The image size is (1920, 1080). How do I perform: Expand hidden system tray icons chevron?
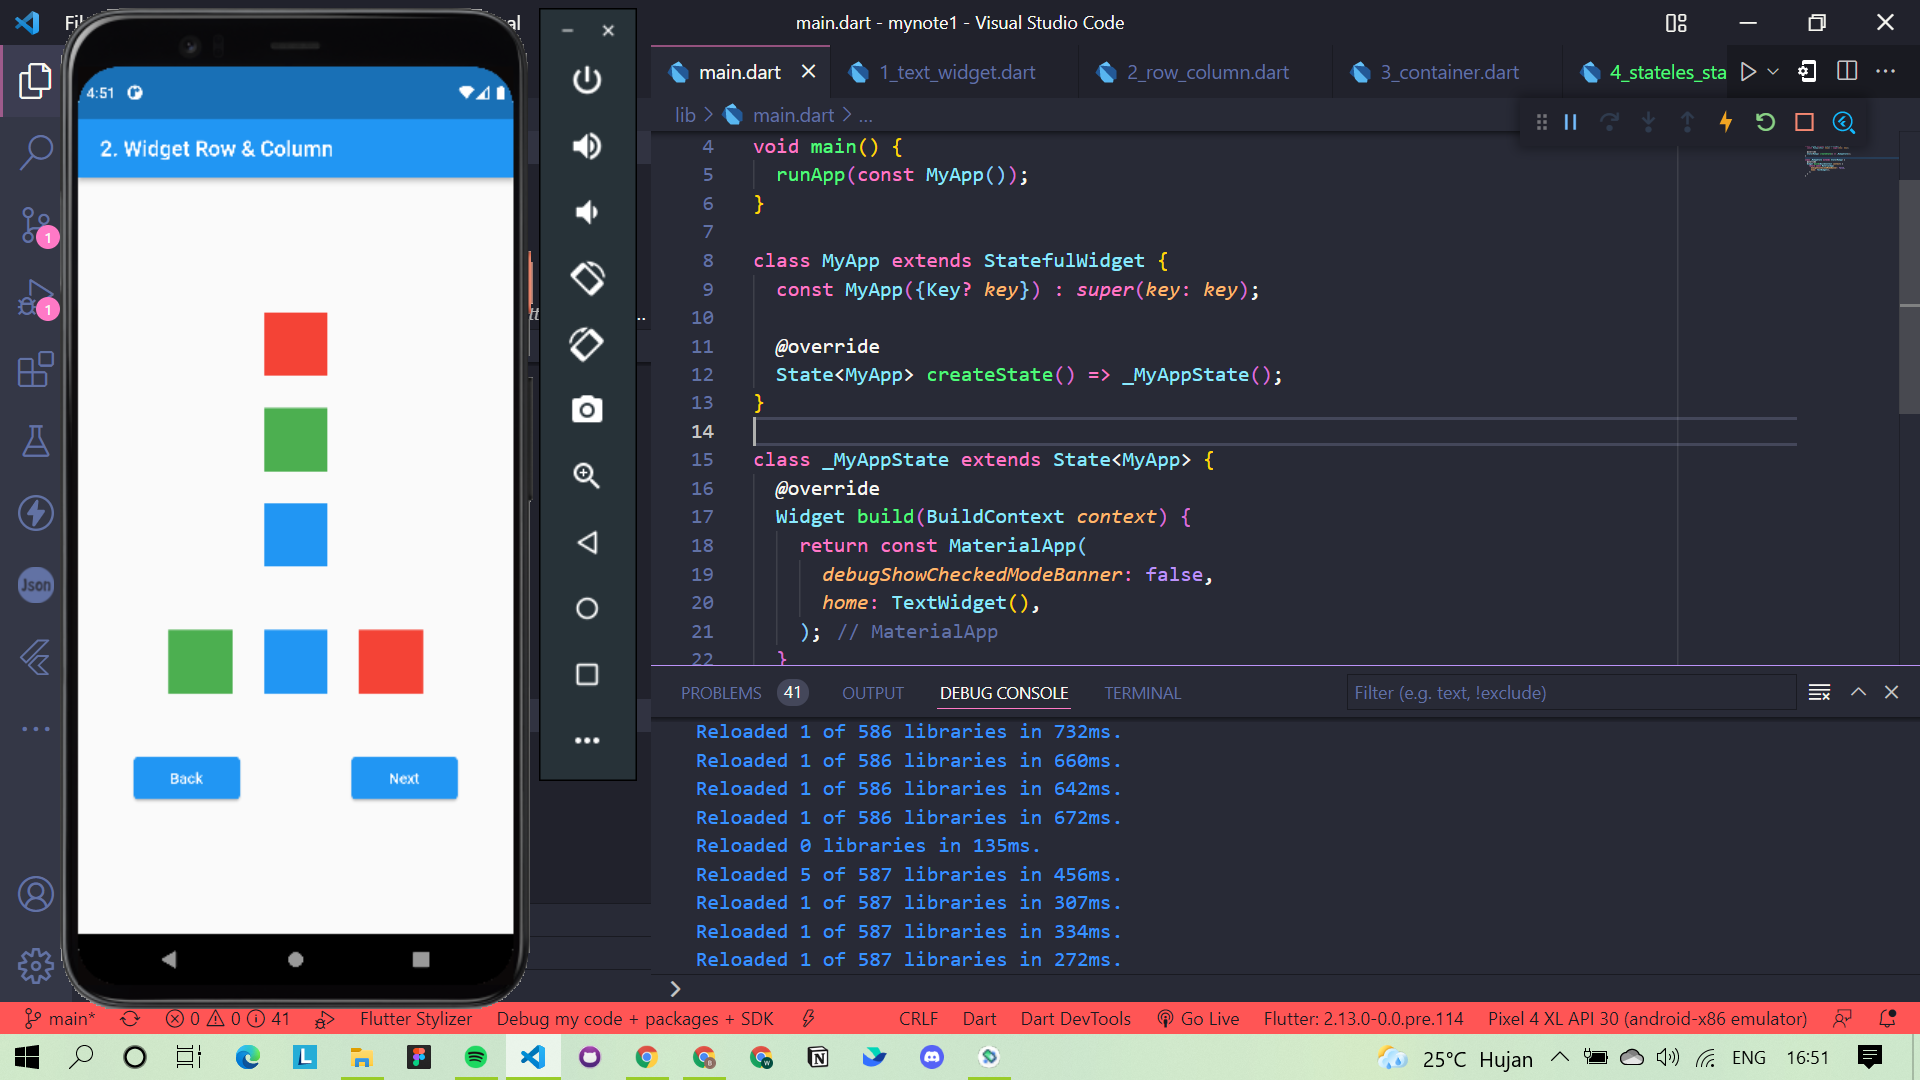(1560, 1057)
